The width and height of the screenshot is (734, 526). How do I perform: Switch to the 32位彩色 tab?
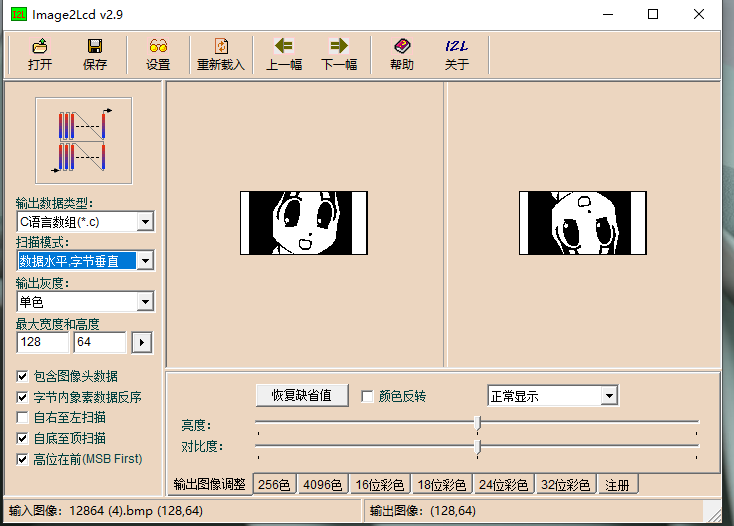(x=565, y=485)
